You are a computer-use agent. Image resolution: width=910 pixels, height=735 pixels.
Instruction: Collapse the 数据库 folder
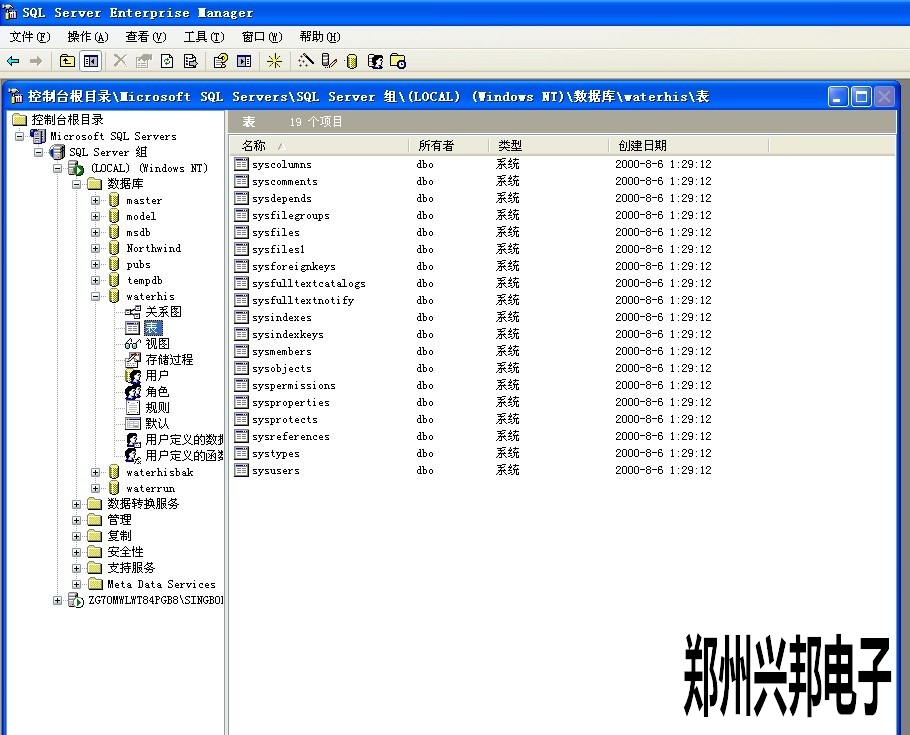tap(77, 185)
